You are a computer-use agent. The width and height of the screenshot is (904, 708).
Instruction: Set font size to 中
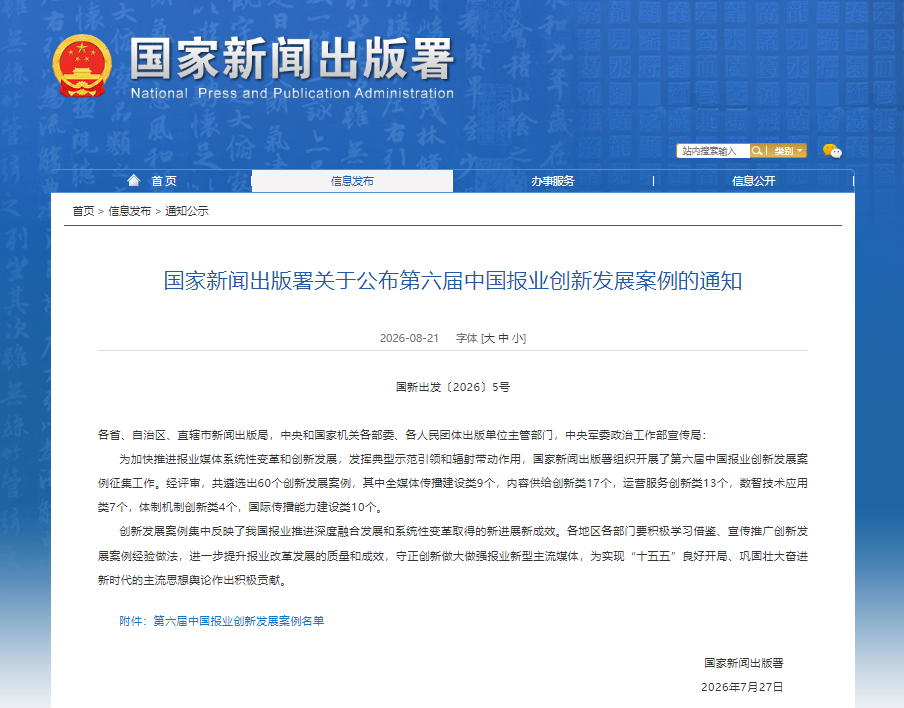click(x=503, y=338)
